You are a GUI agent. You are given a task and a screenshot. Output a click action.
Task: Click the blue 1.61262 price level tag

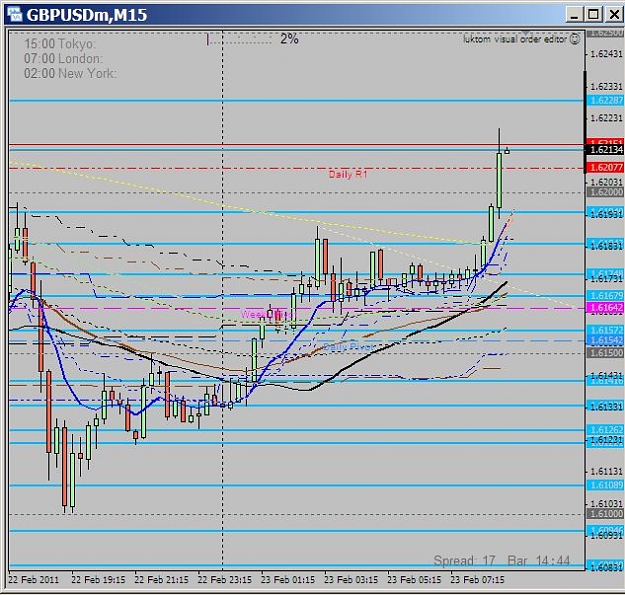[605, 430]
